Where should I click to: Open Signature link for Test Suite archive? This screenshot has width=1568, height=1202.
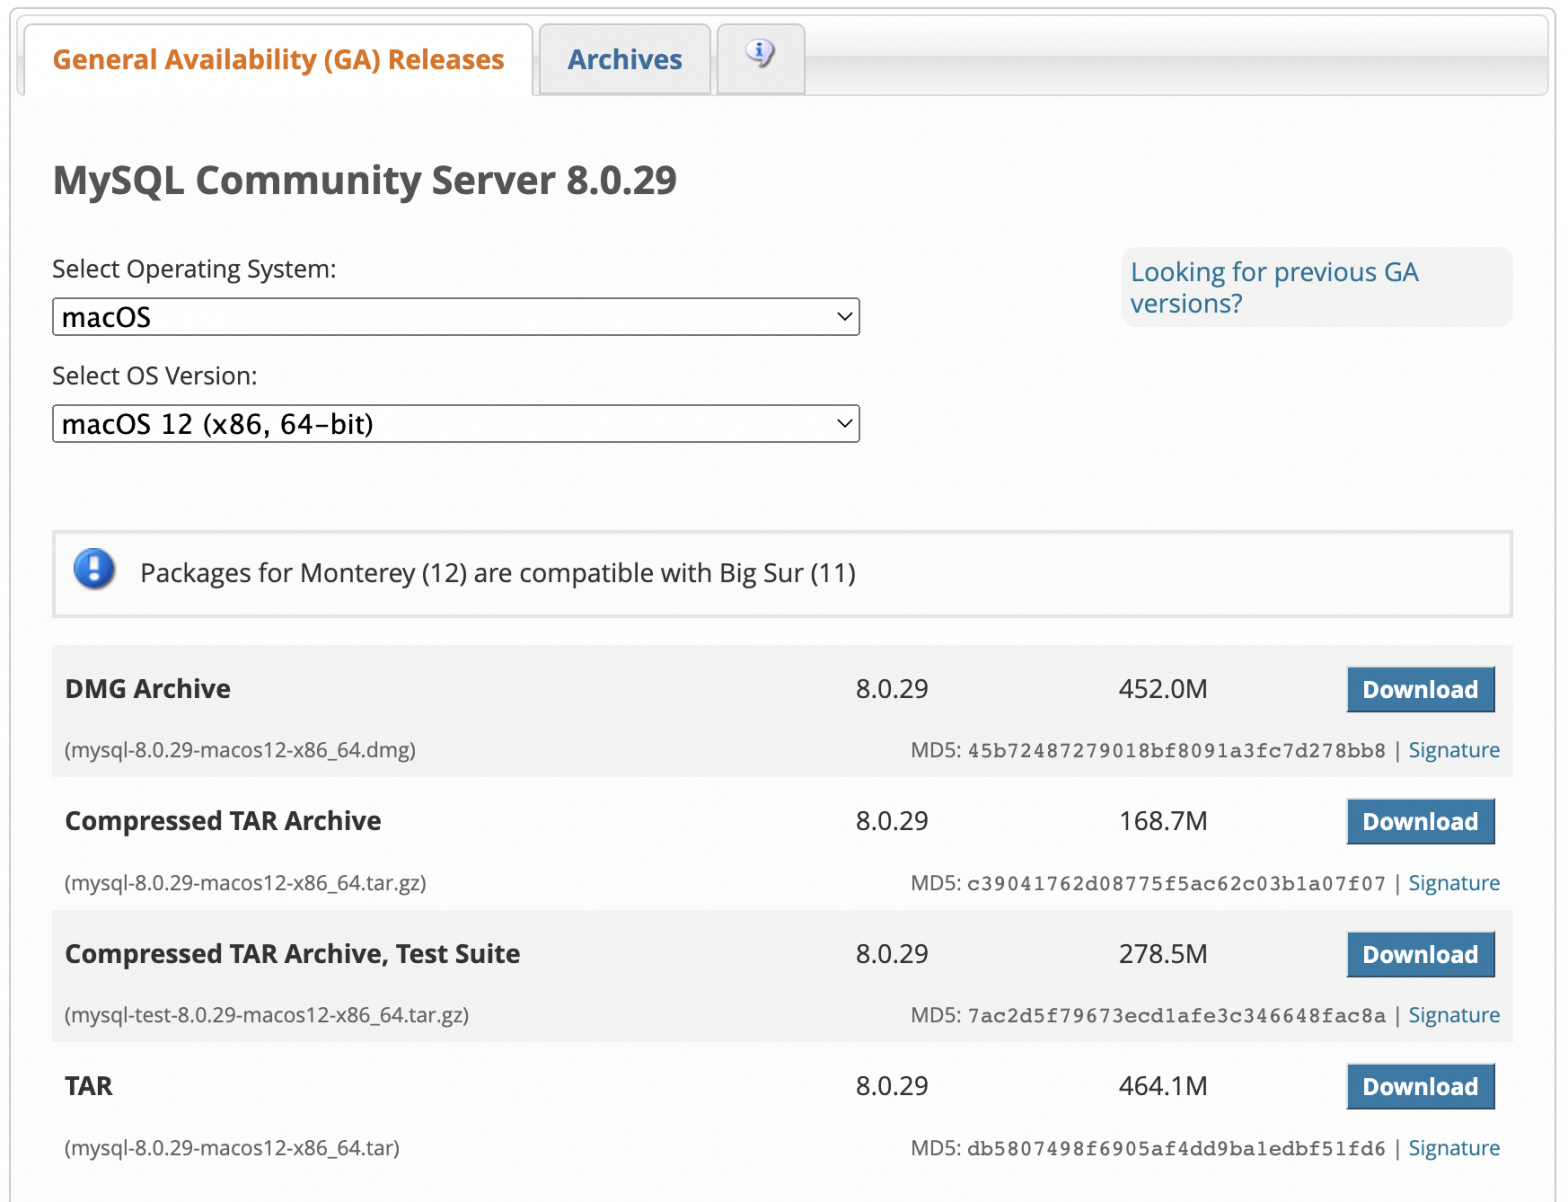point(1453,1015)
